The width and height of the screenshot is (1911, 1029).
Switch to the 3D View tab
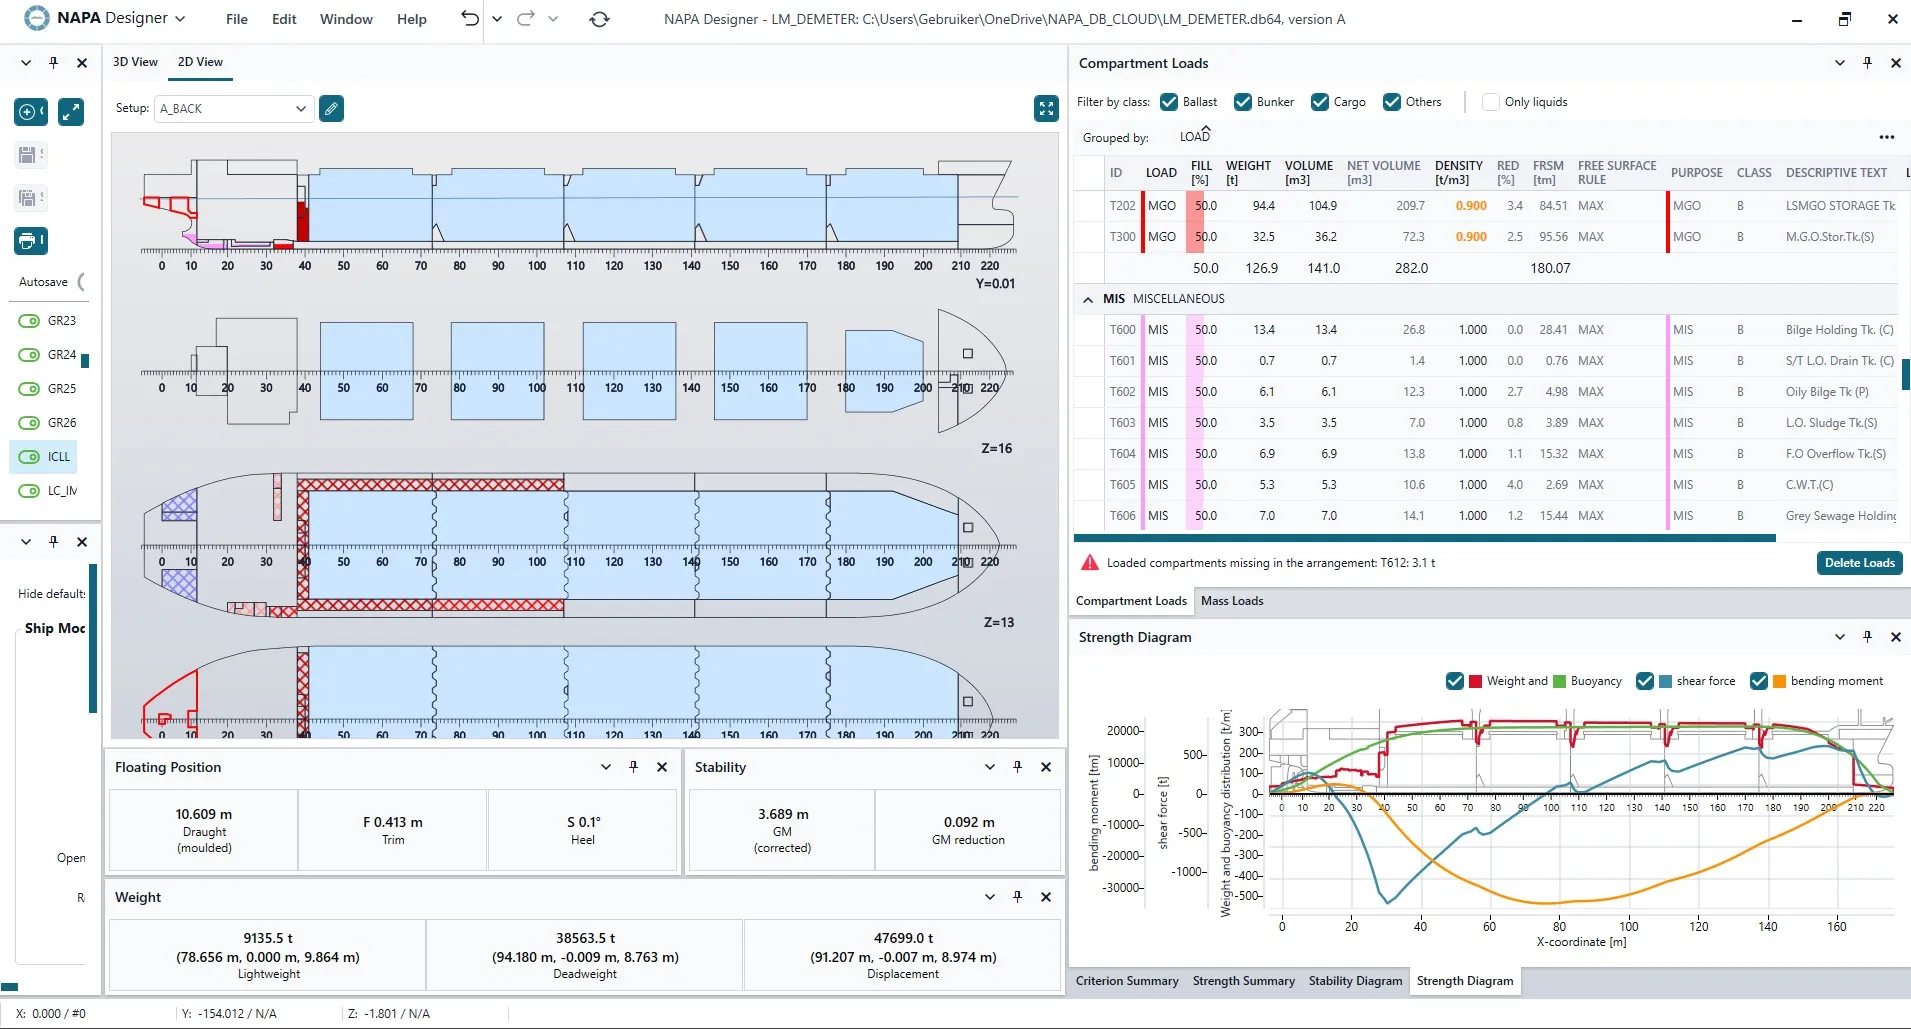[x=135, y=62]
